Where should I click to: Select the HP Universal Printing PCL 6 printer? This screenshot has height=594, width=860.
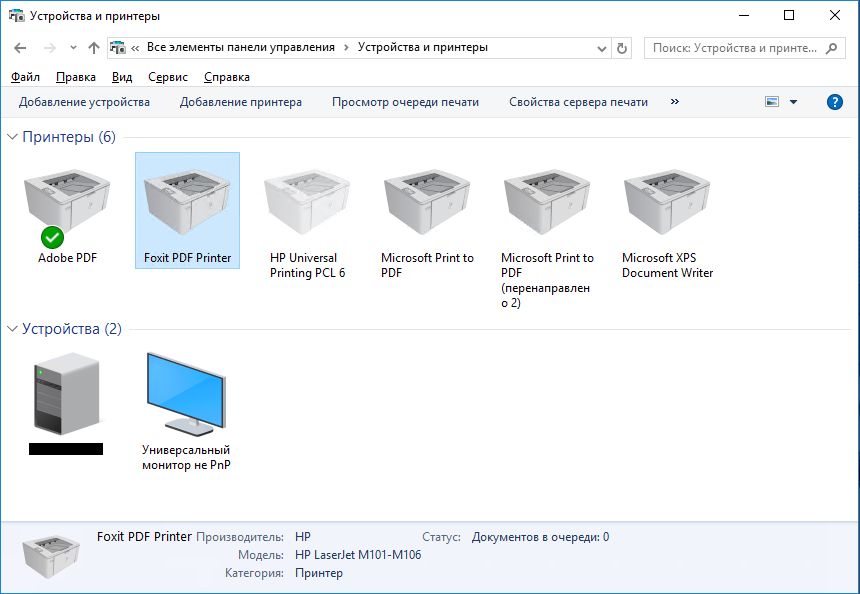coord(307,217)
